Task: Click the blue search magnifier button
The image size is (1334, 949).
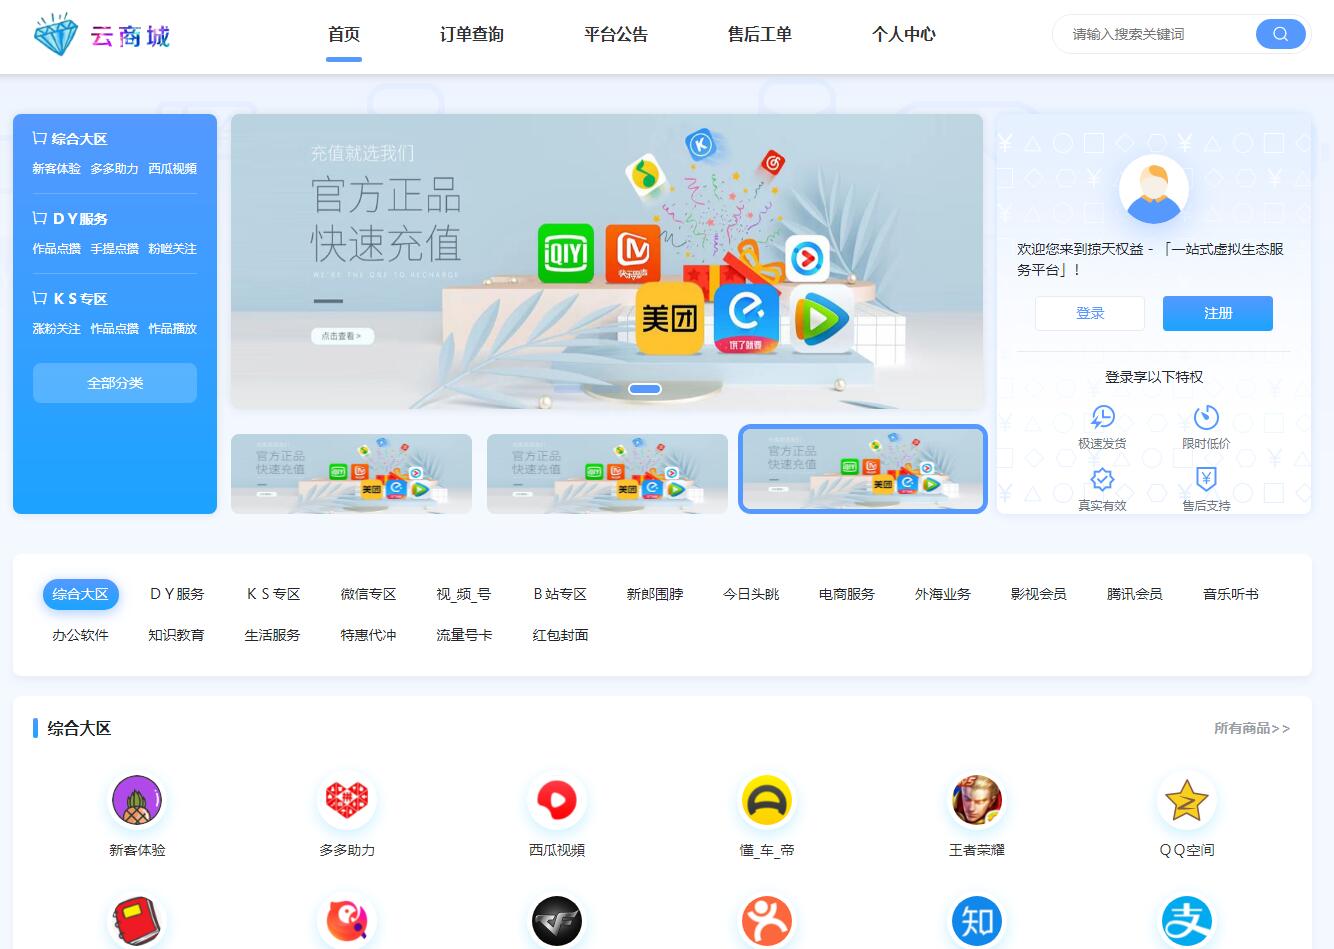Action: tap(1280, 34)
